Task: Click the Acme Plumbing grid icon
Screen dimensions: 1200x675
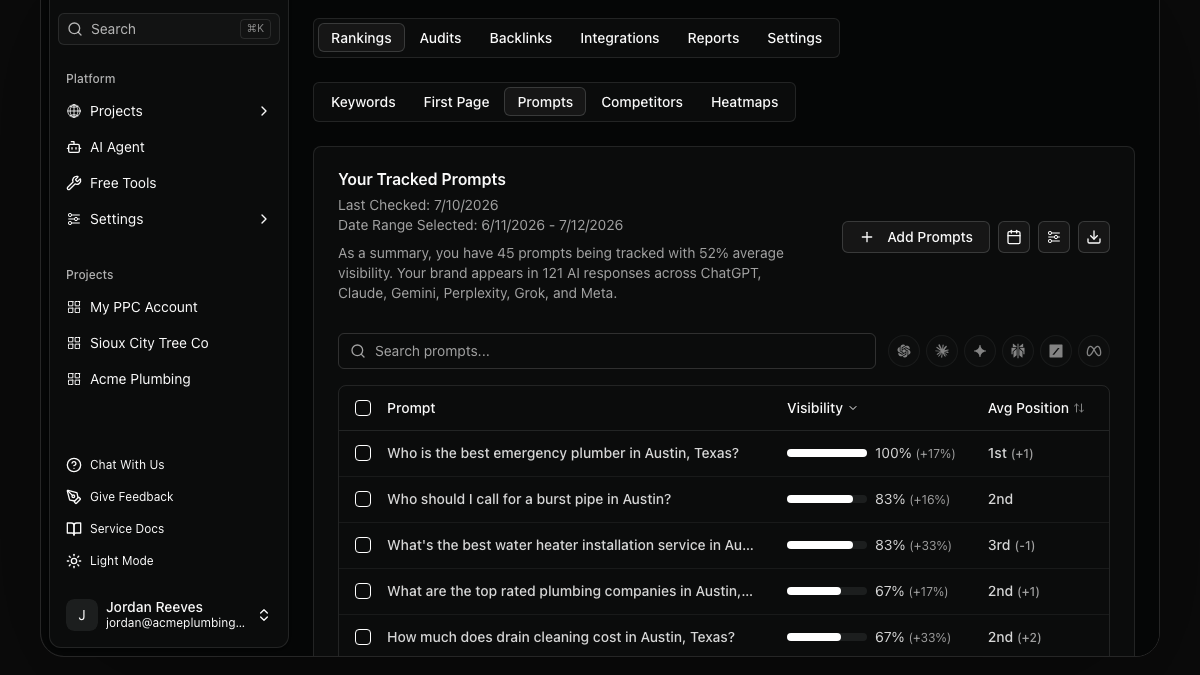Action: click(x=74, y=379)
